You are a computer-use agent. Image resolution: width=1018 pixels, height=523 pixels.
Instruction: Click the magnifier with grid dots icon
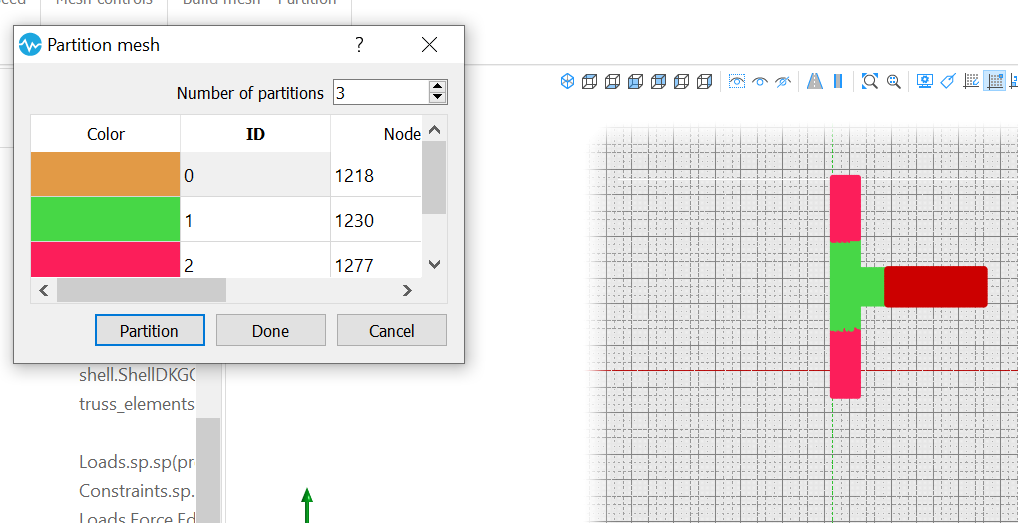tap(893, 81)
